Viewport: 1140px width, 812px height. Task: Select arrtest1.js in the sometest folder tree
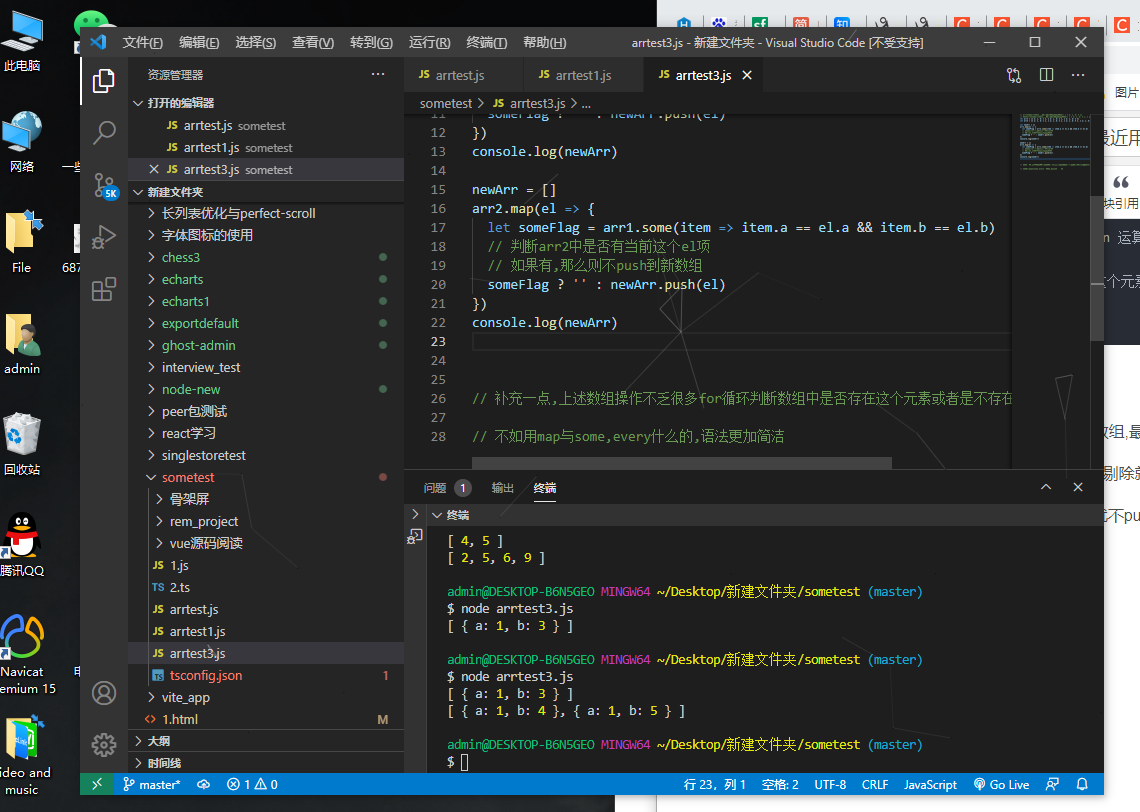click(266, 631)
